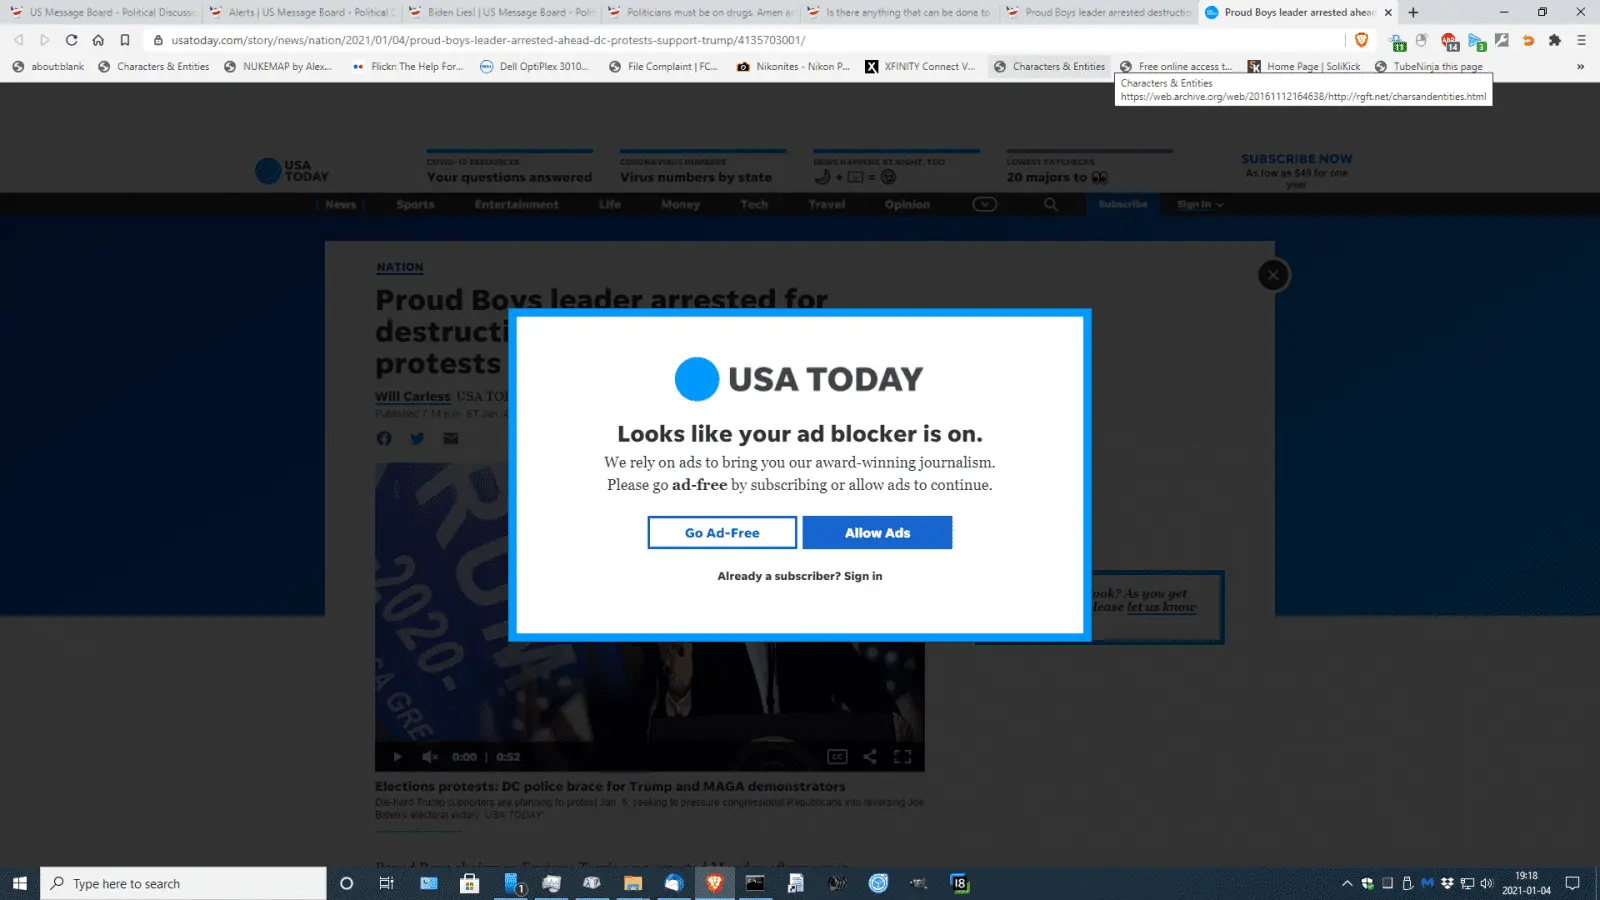Expand the Sign In dropdown in the nav

(1200, 204)
